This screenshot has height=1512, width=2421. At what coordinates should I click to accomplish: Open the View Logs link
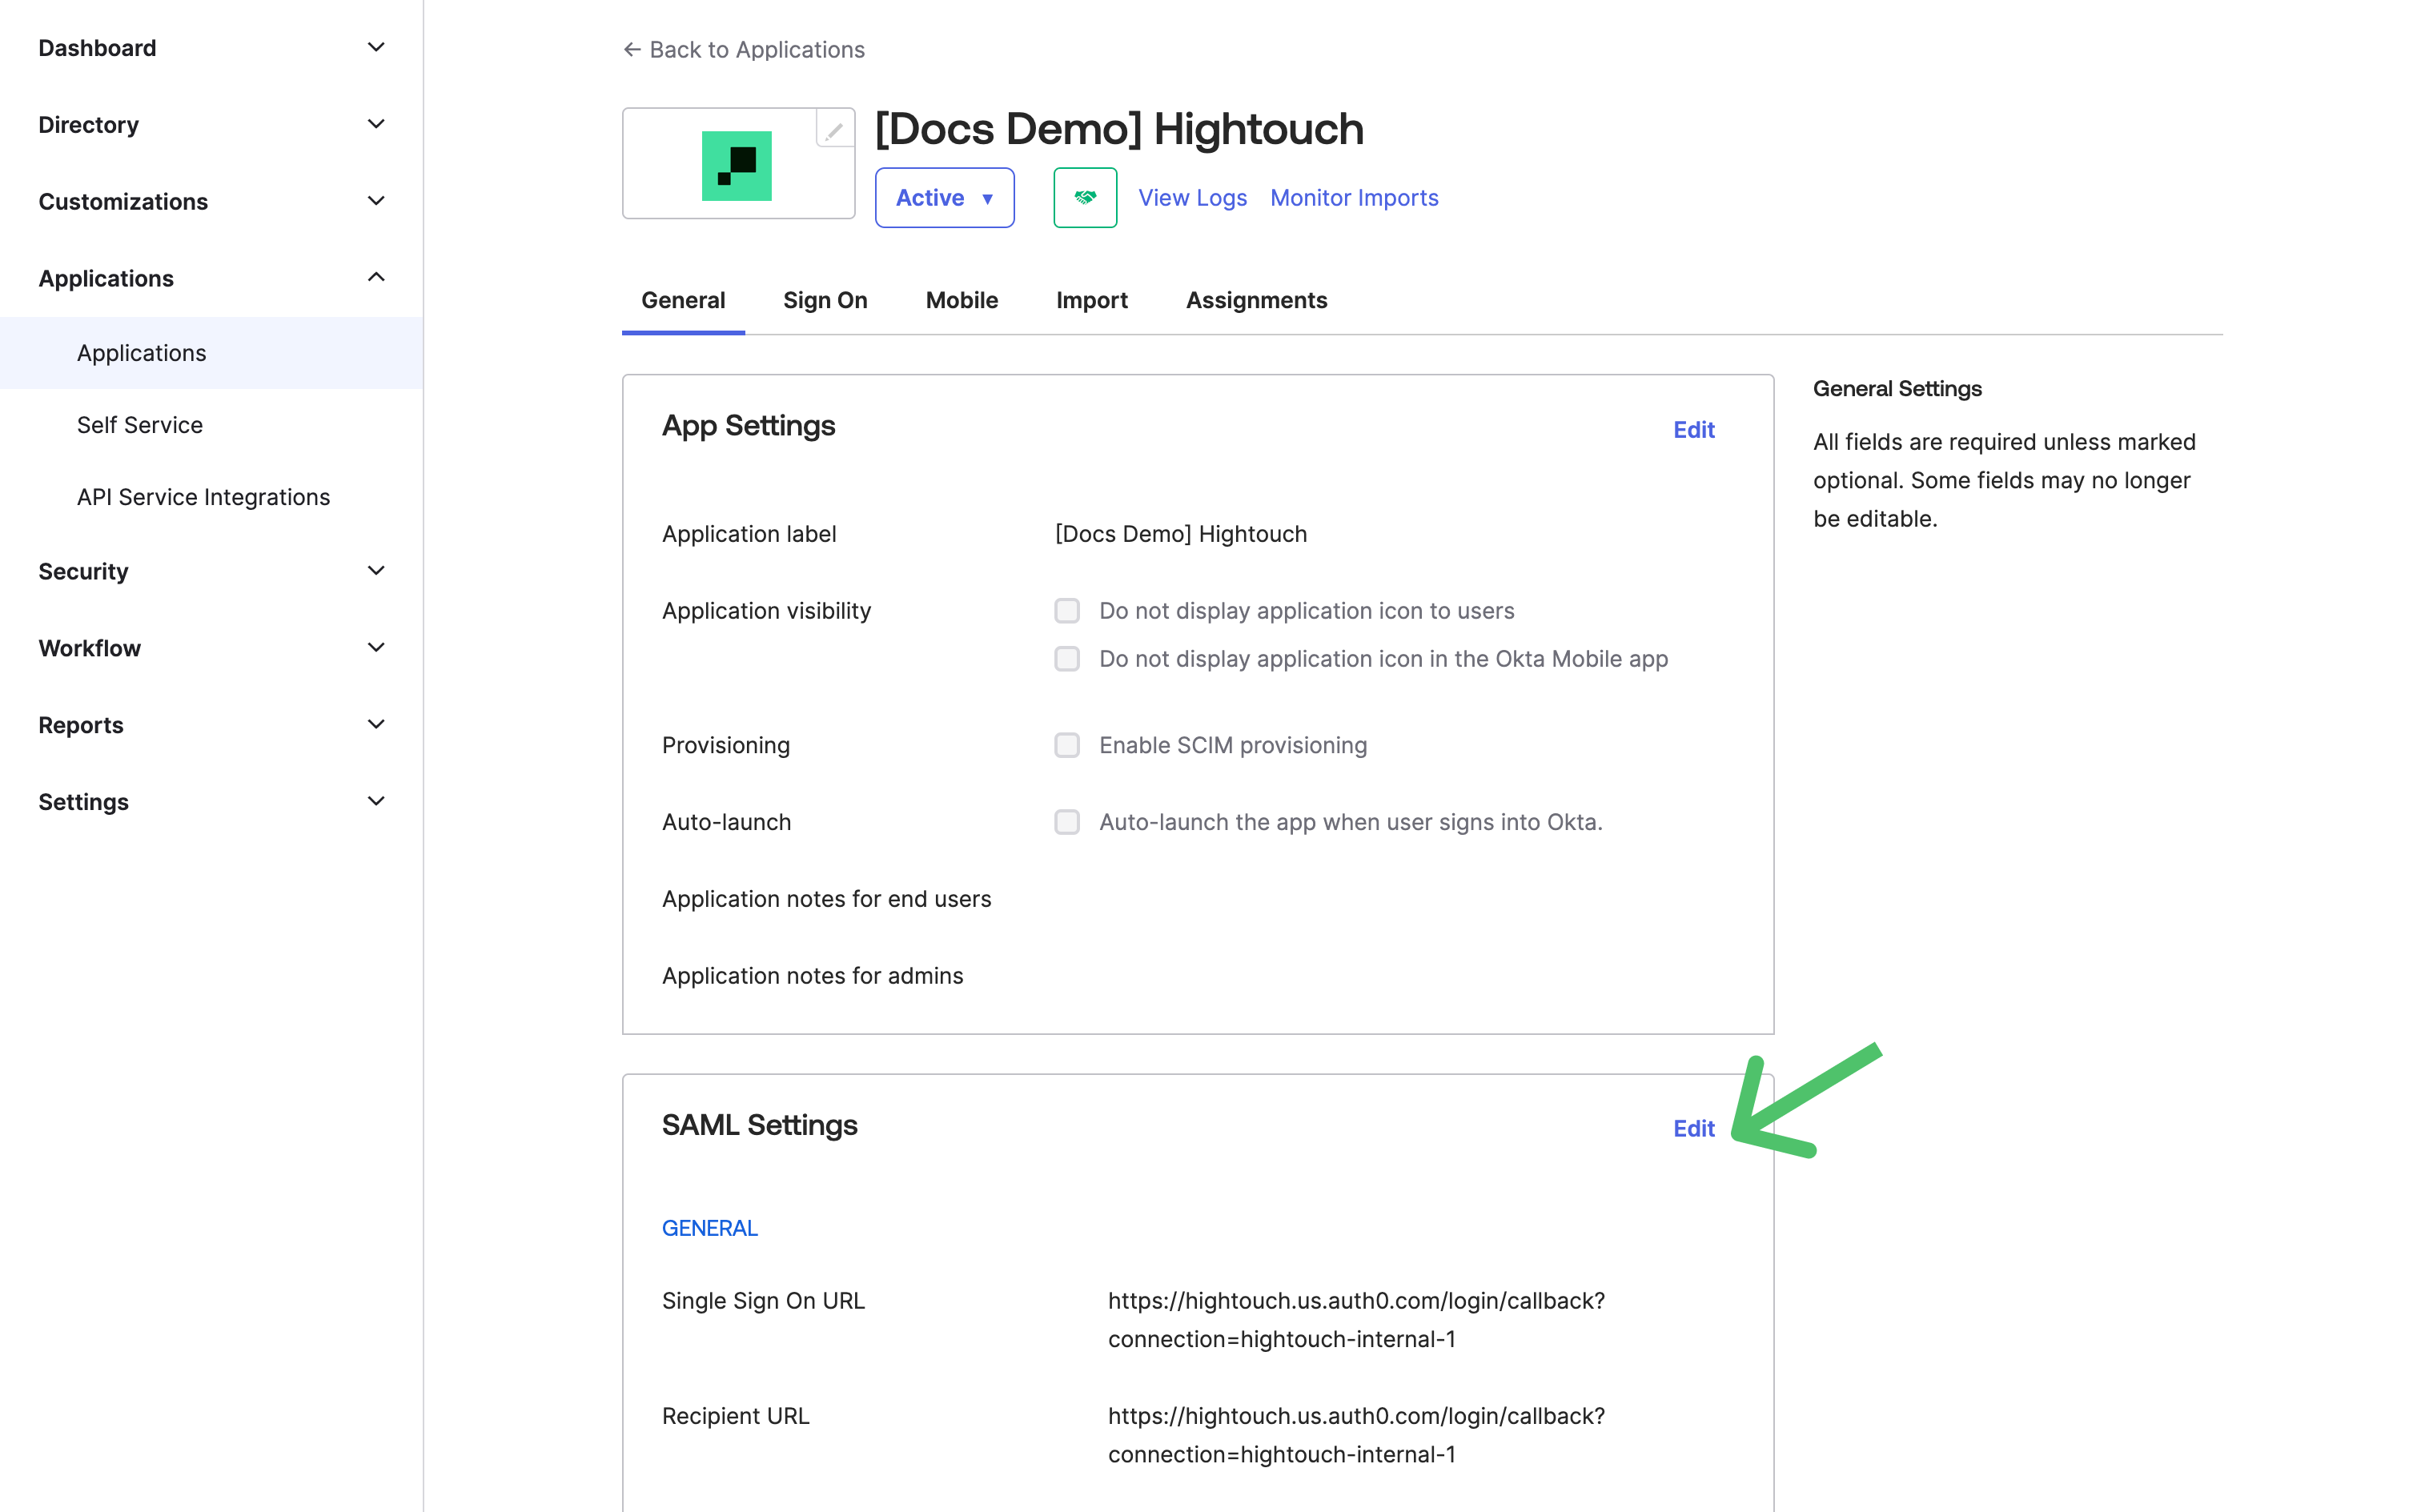point(1192,198)
